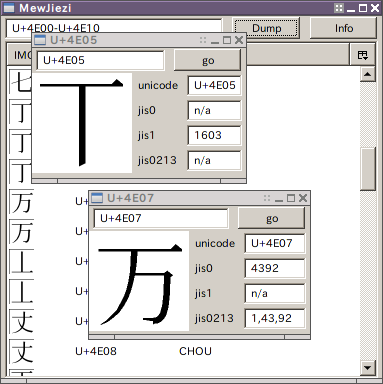
Task: Click main window scrollbar up arrow
Action: [368, 74]
